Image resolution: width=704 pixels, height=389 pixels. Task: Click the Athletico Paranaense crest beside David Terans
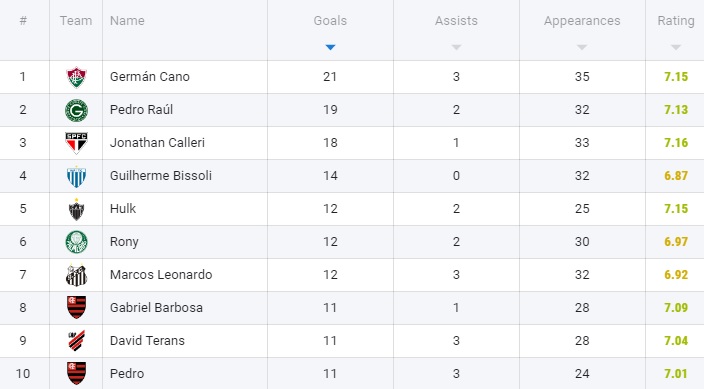pyautogui.click(x=76, y=340)
